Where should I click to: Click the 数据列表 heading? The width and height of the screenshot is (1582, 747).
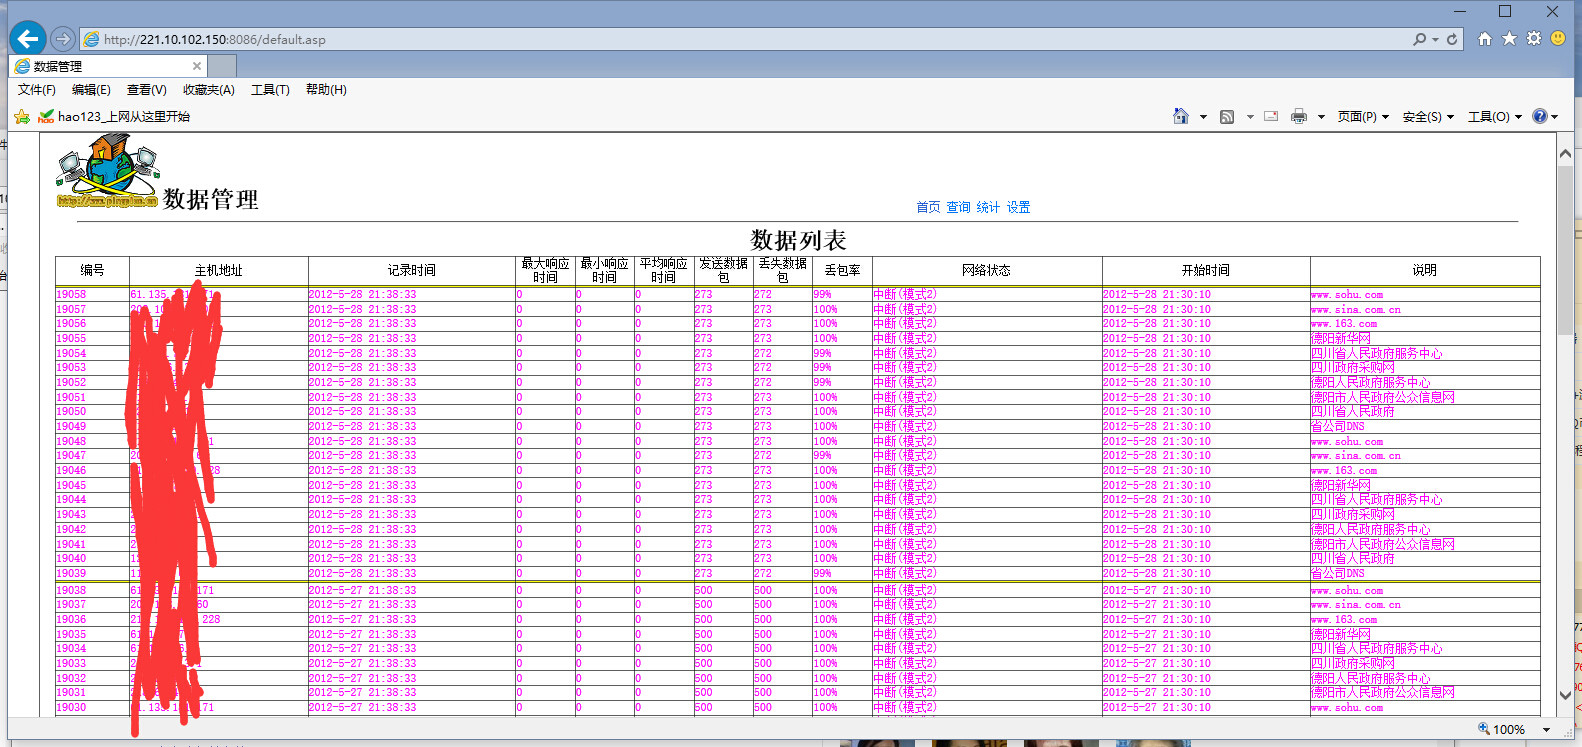[798, 240]
